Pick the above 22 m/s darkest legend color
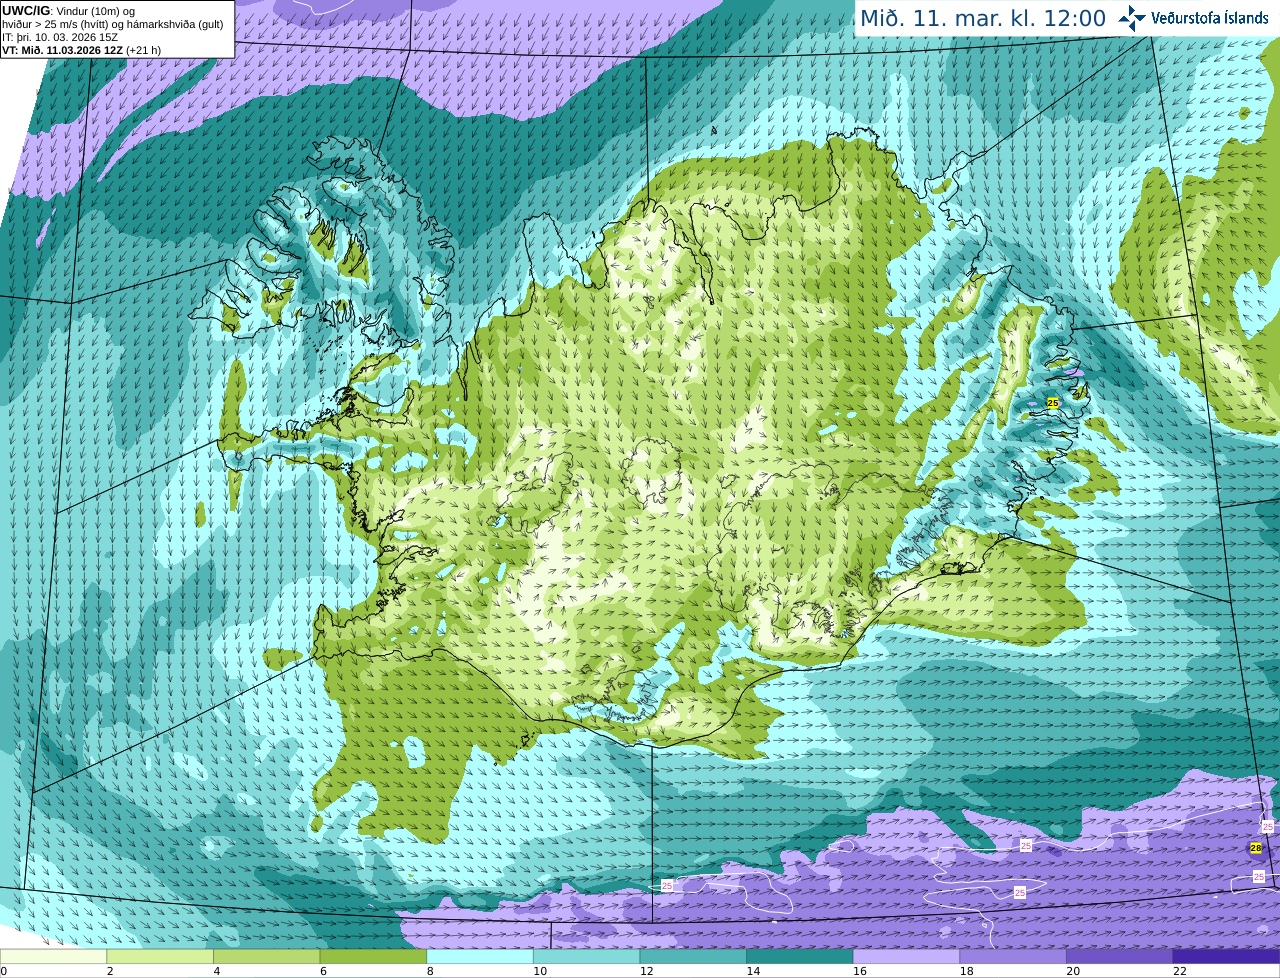The height and width of the screenshot is (978, 1280). (x=1226, y=956)
